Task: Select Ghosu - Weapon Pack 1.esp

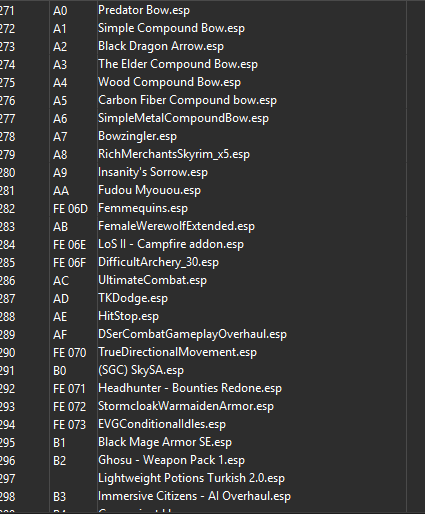Action: coord(171,460)
